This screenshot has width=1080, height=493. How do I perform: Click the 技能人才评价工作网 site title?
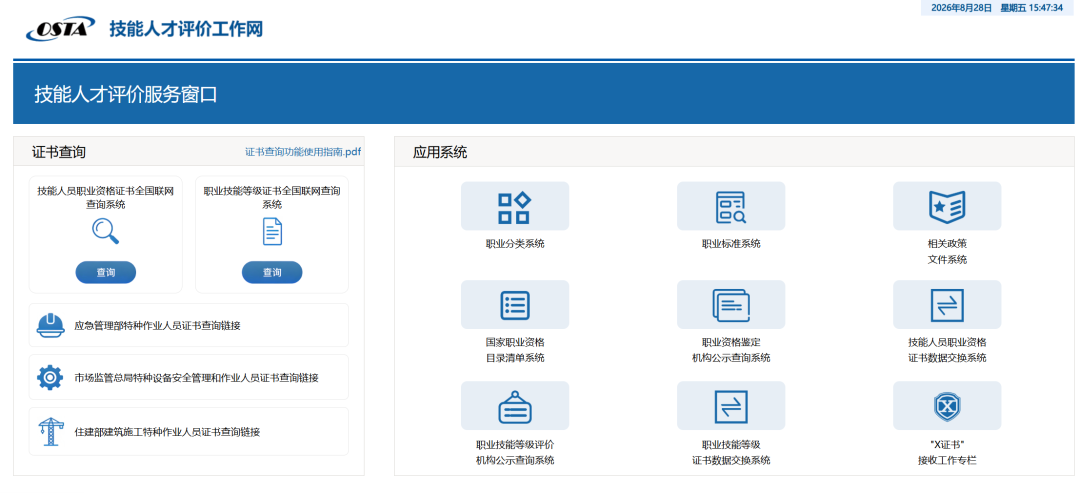click(x=186, y=30)
